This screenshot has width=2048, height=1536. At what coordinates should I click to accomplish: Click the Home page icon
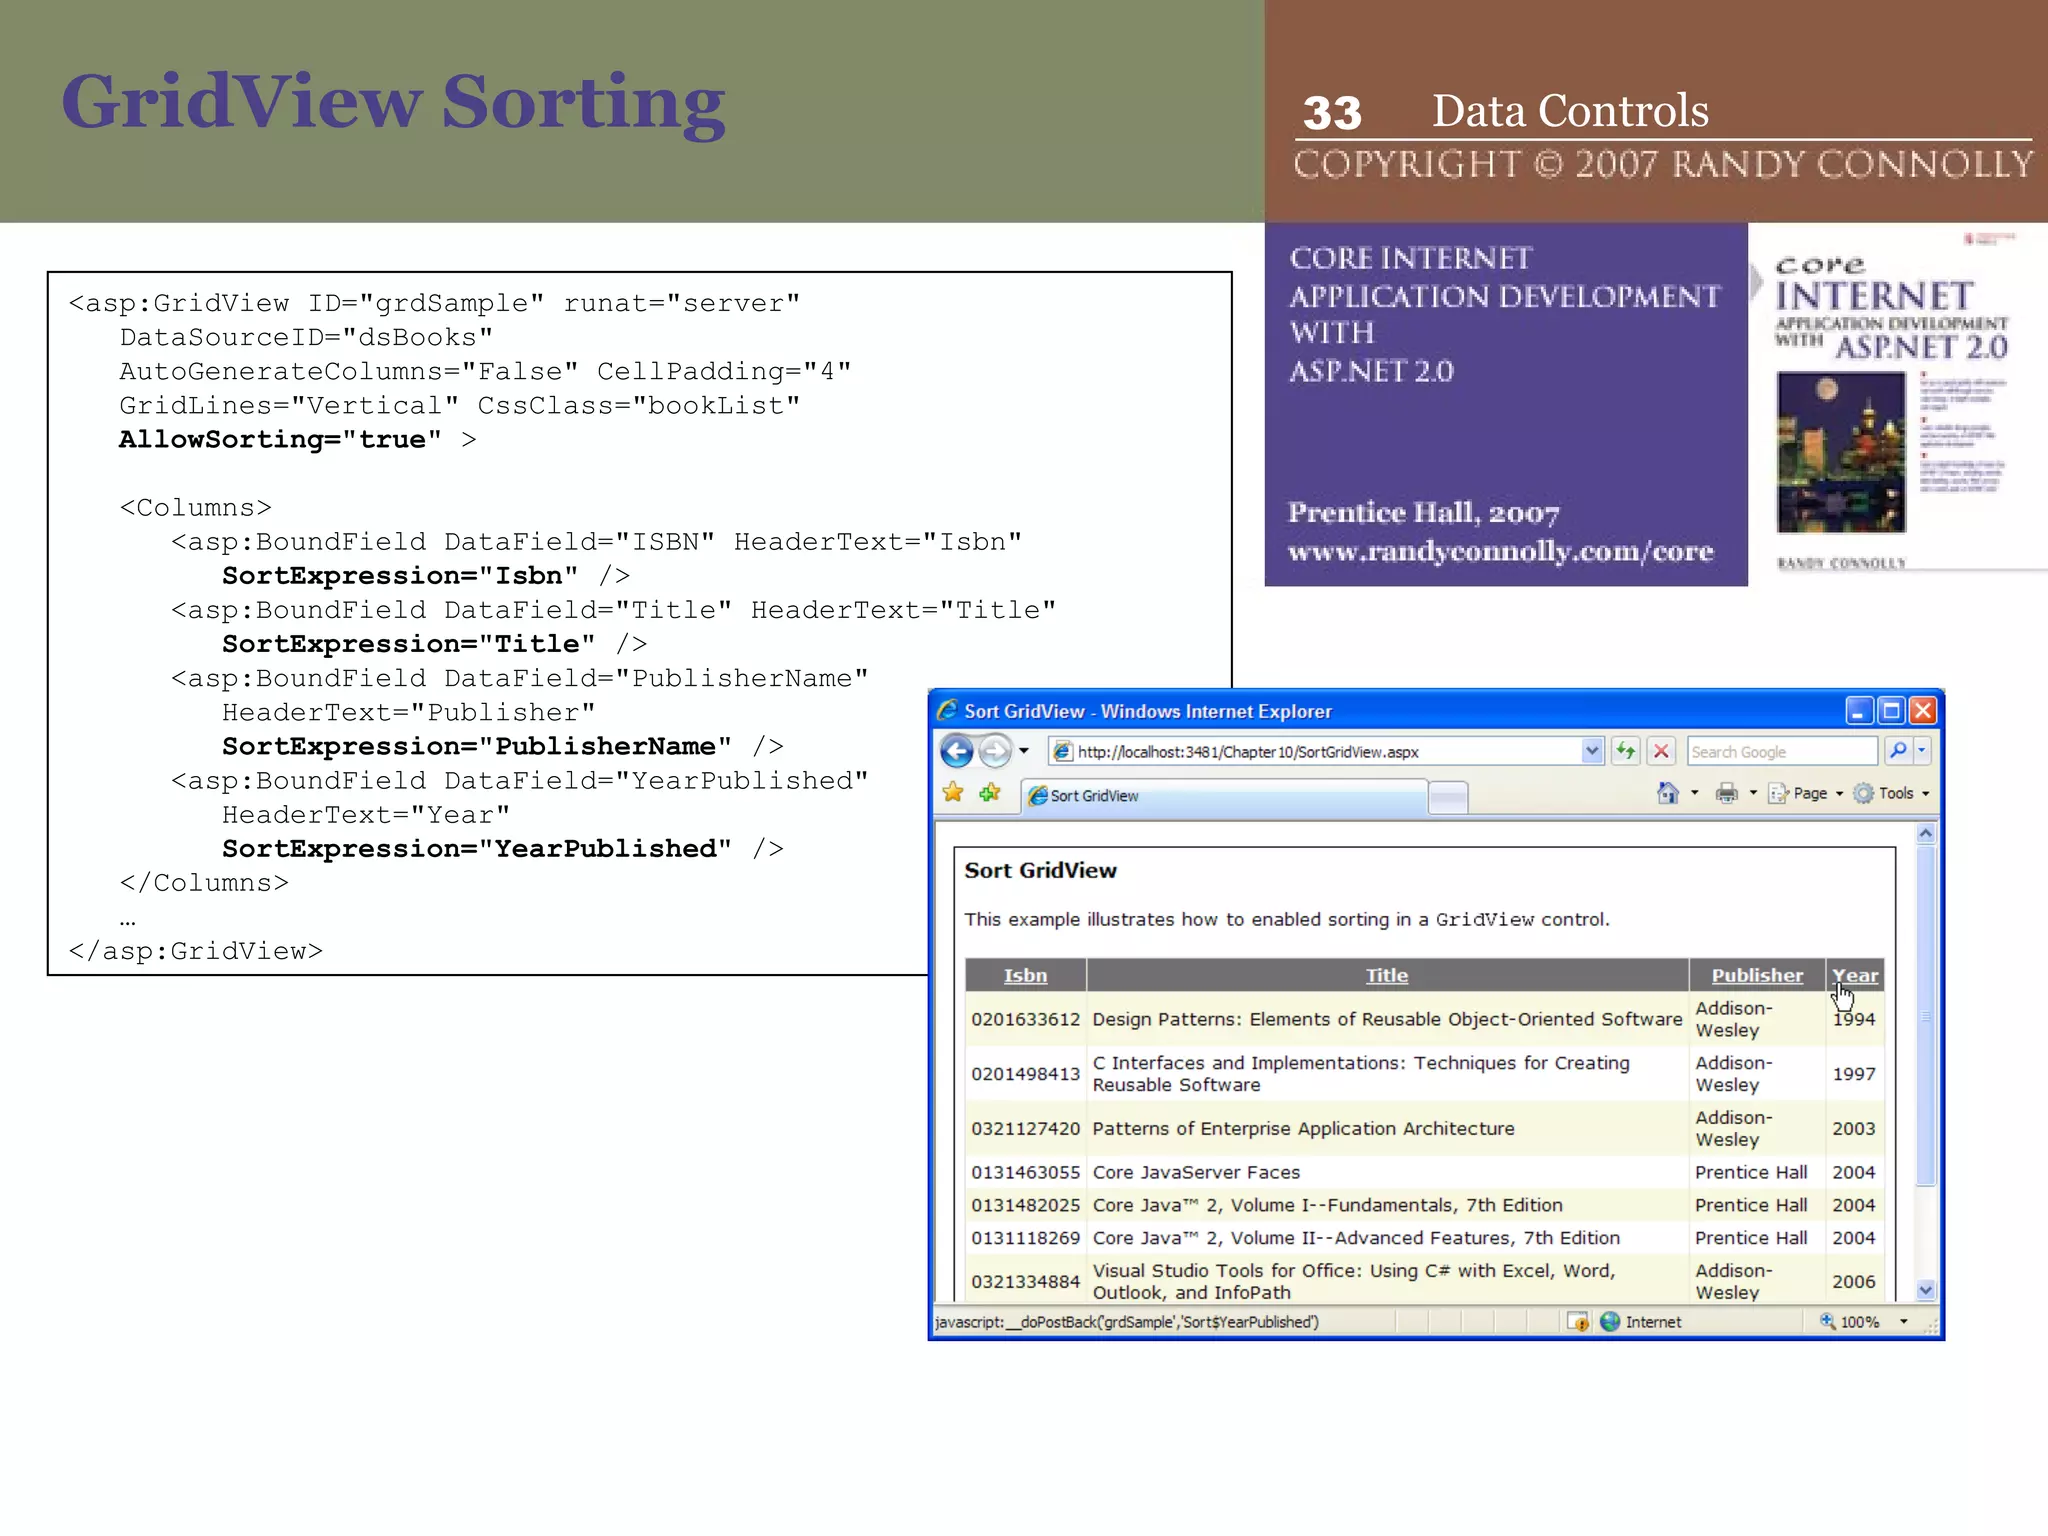point(1668,794)
